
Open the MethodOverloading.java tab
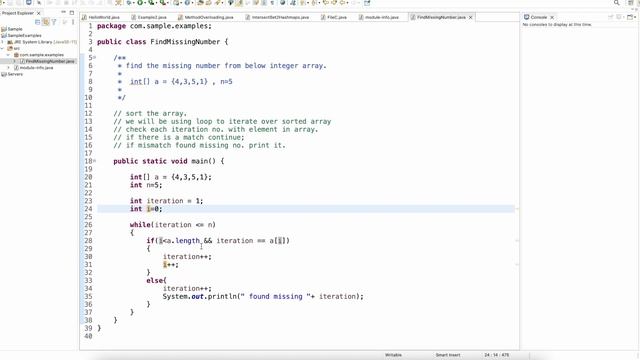[x=206, y=17]
